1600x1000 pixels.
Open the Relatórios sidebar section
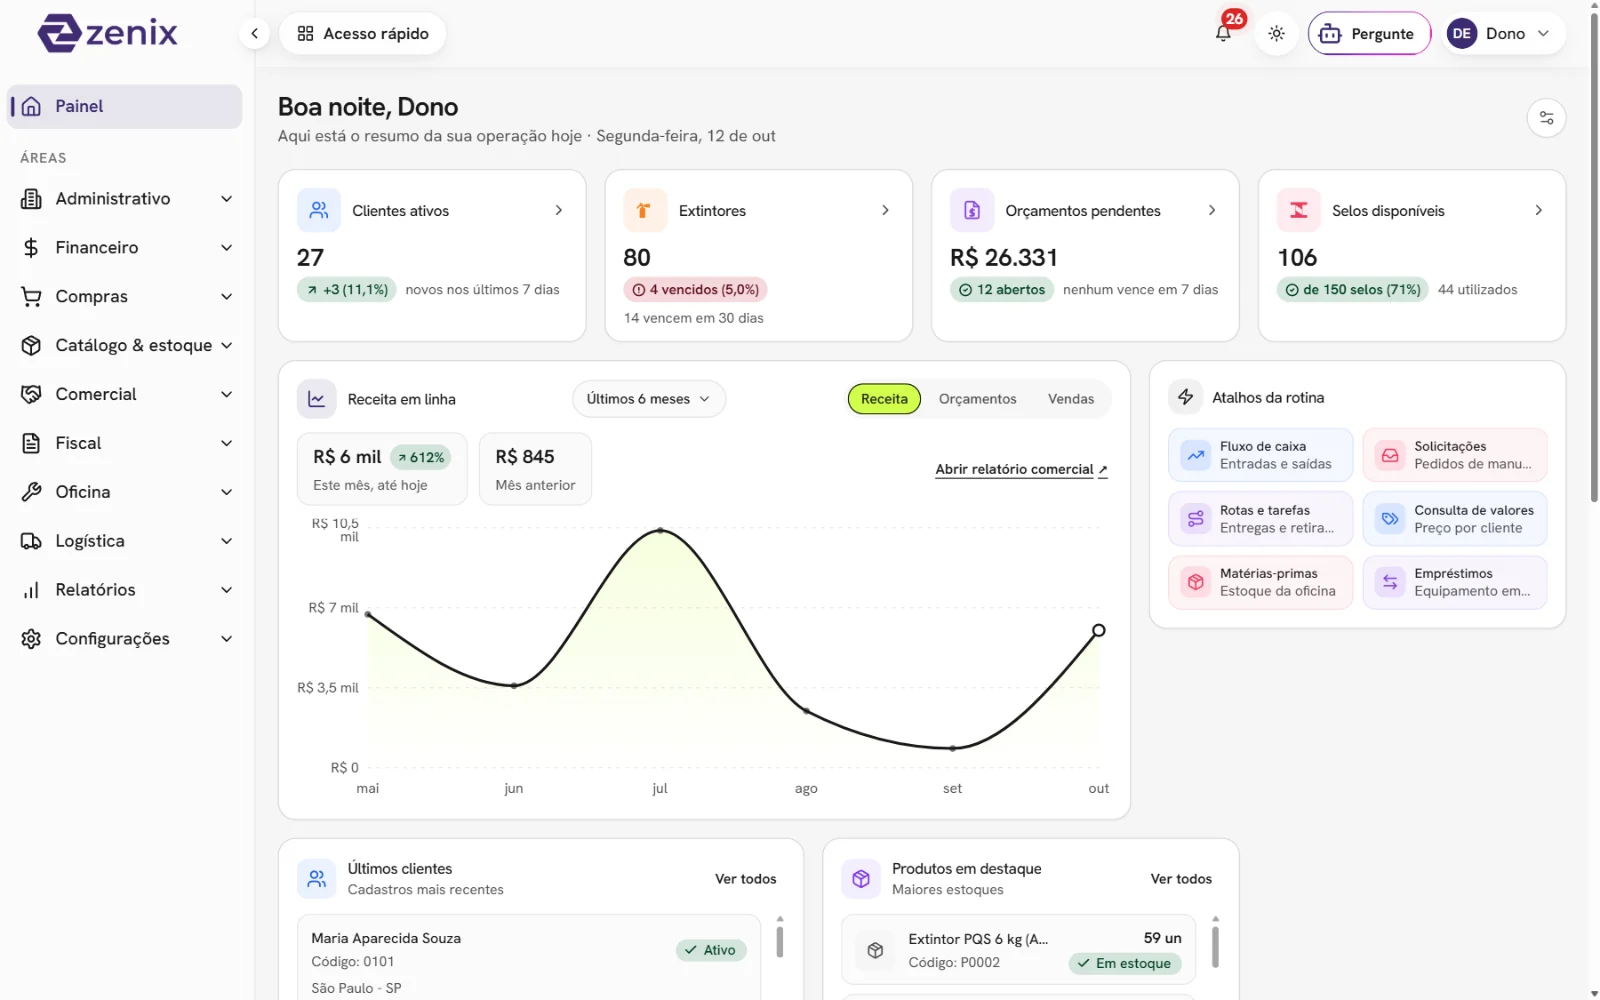tap(126, 590)
